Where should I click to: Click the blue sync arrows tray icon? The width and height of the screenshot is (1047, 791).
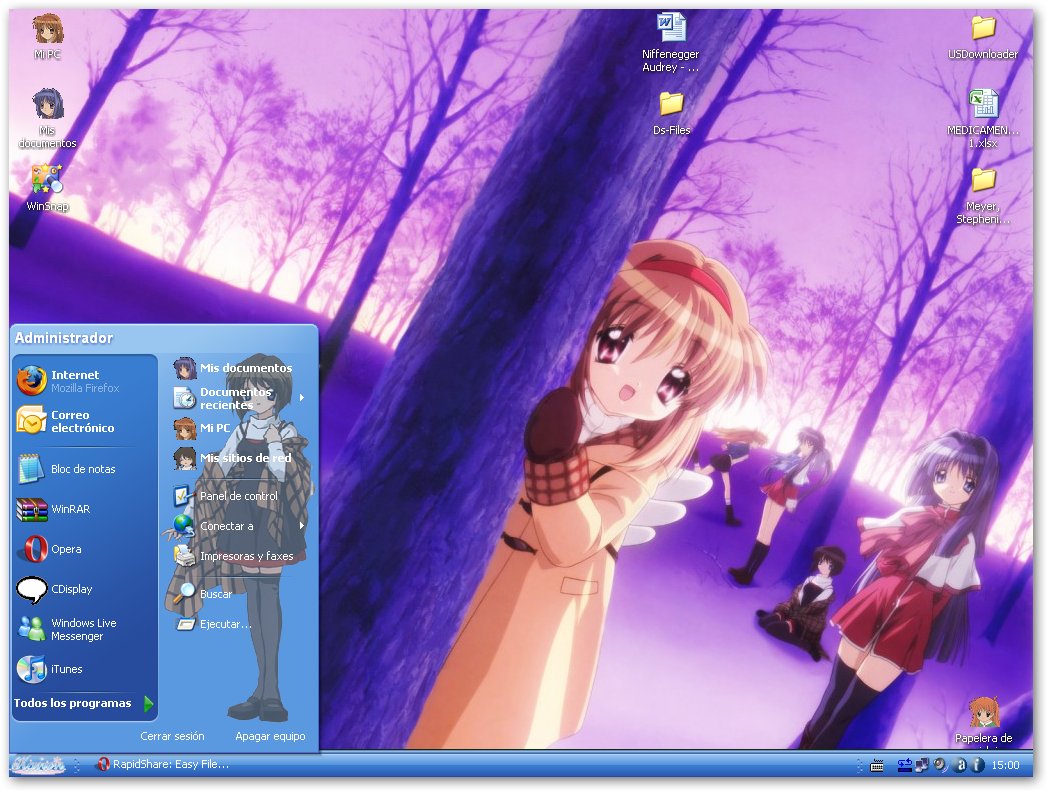point(905,765)
